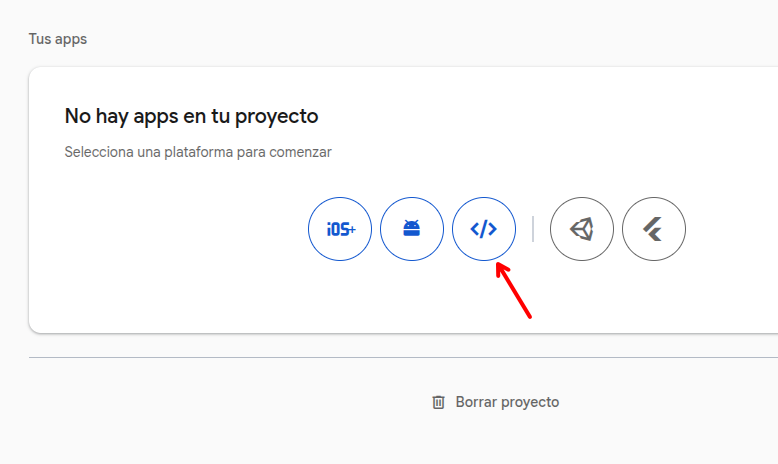Pick the Unity platform icon
778x464 pixels.
582,229
